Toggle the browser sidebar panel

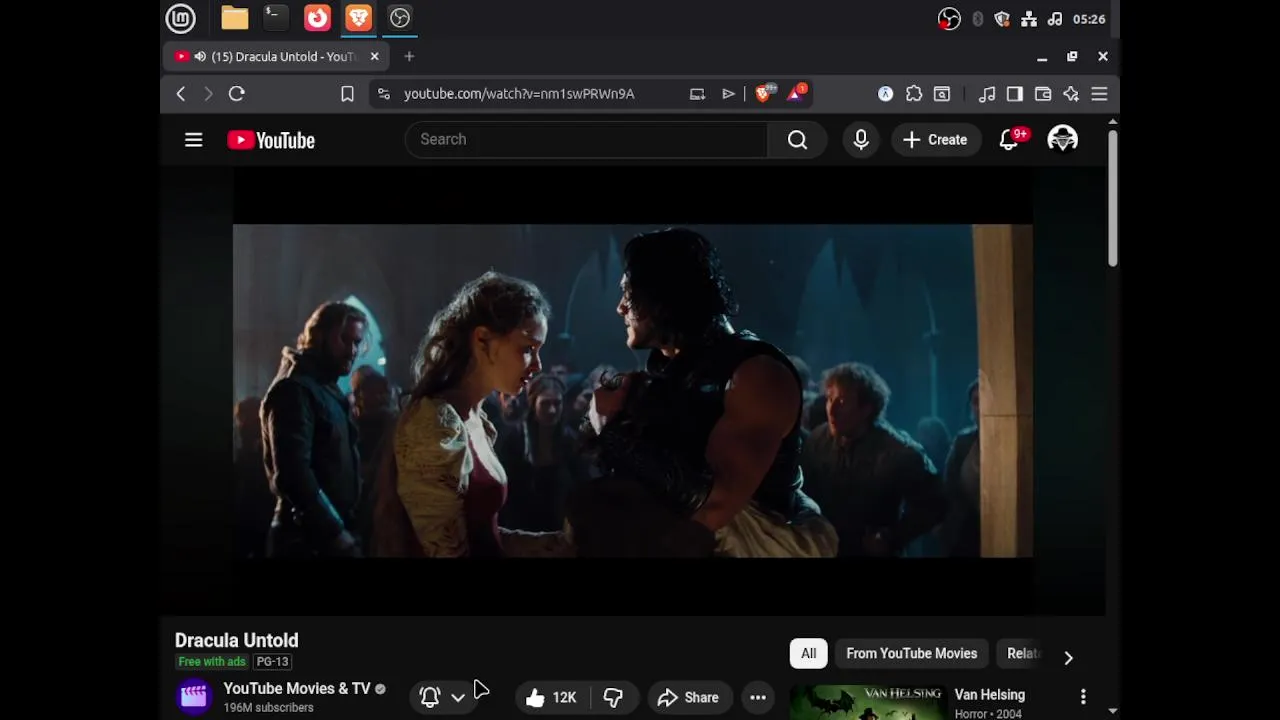point(1015,94)
